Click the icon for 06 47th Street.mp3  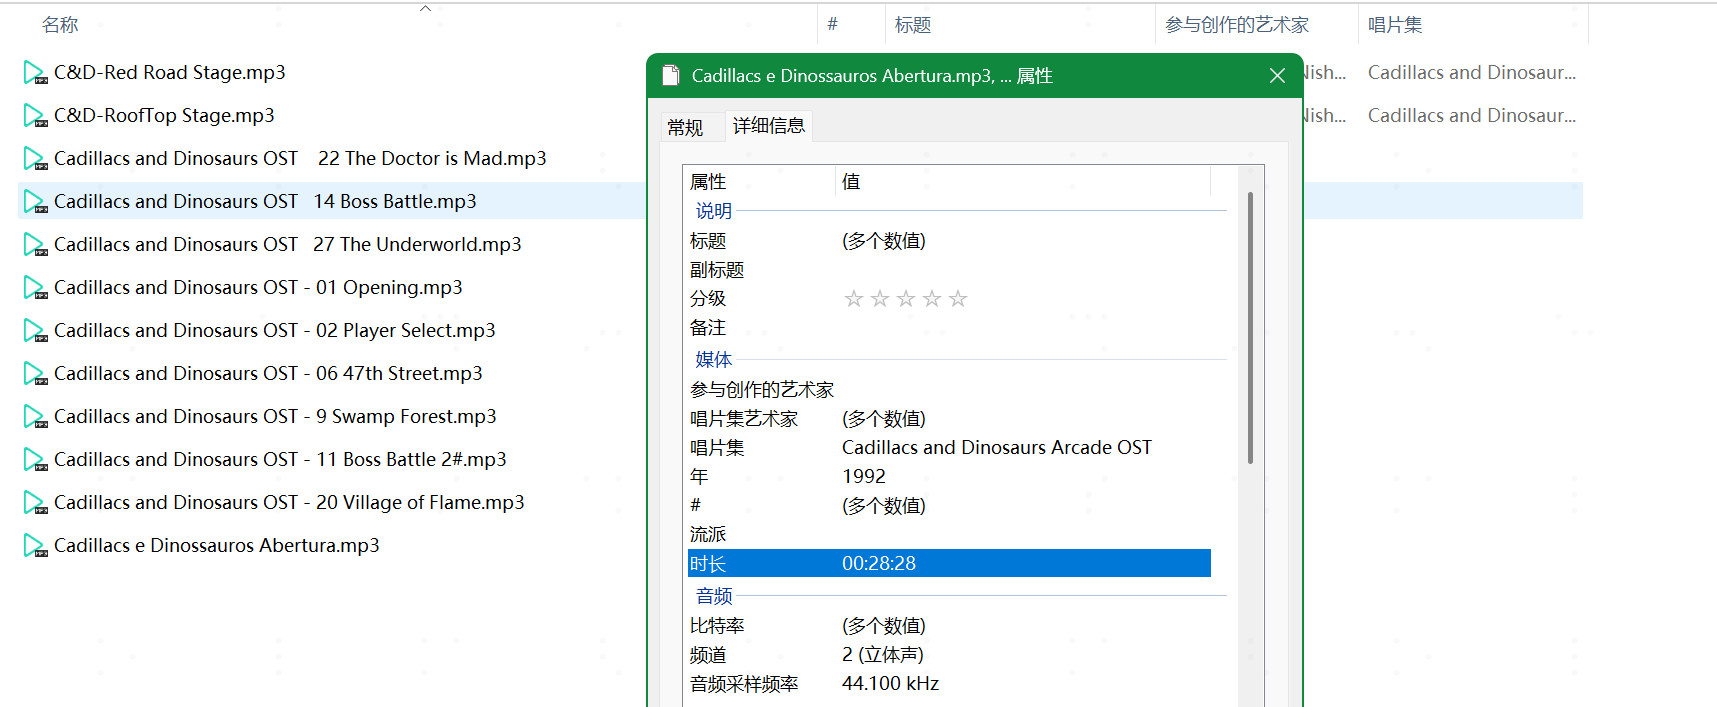coord(35,374)
